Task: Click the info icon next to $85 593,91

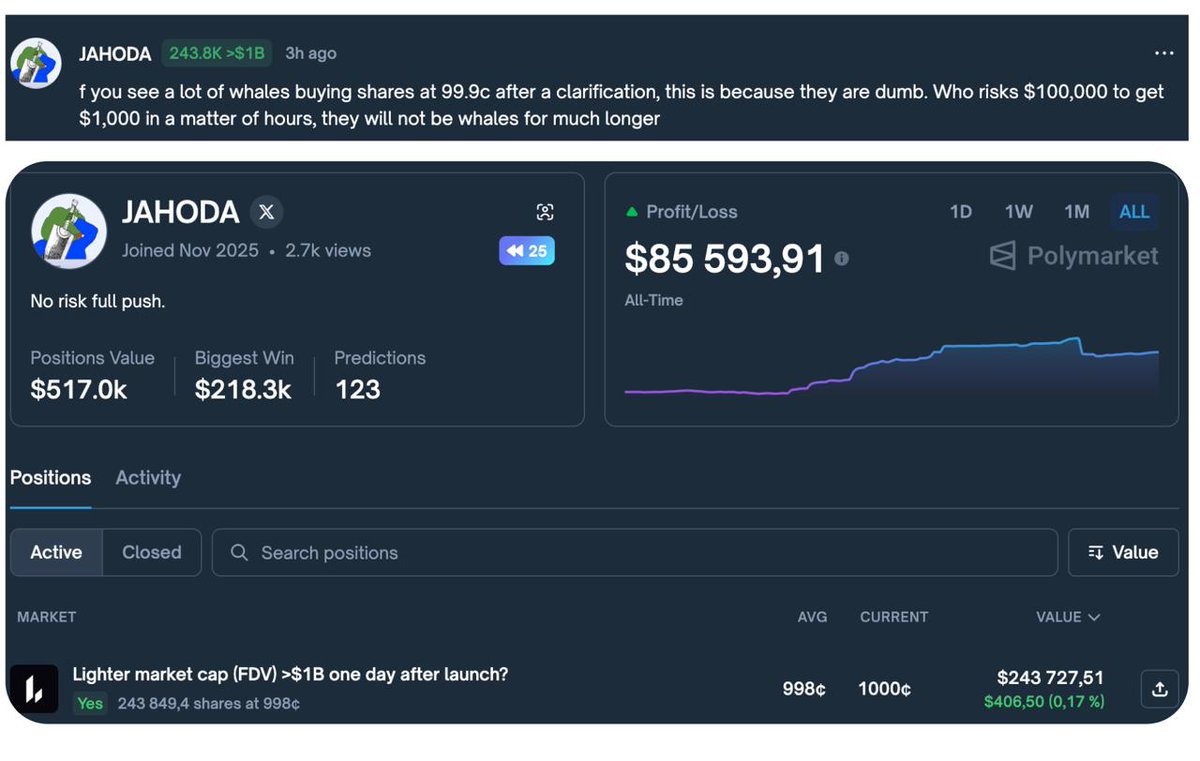Action: (842, 258)
